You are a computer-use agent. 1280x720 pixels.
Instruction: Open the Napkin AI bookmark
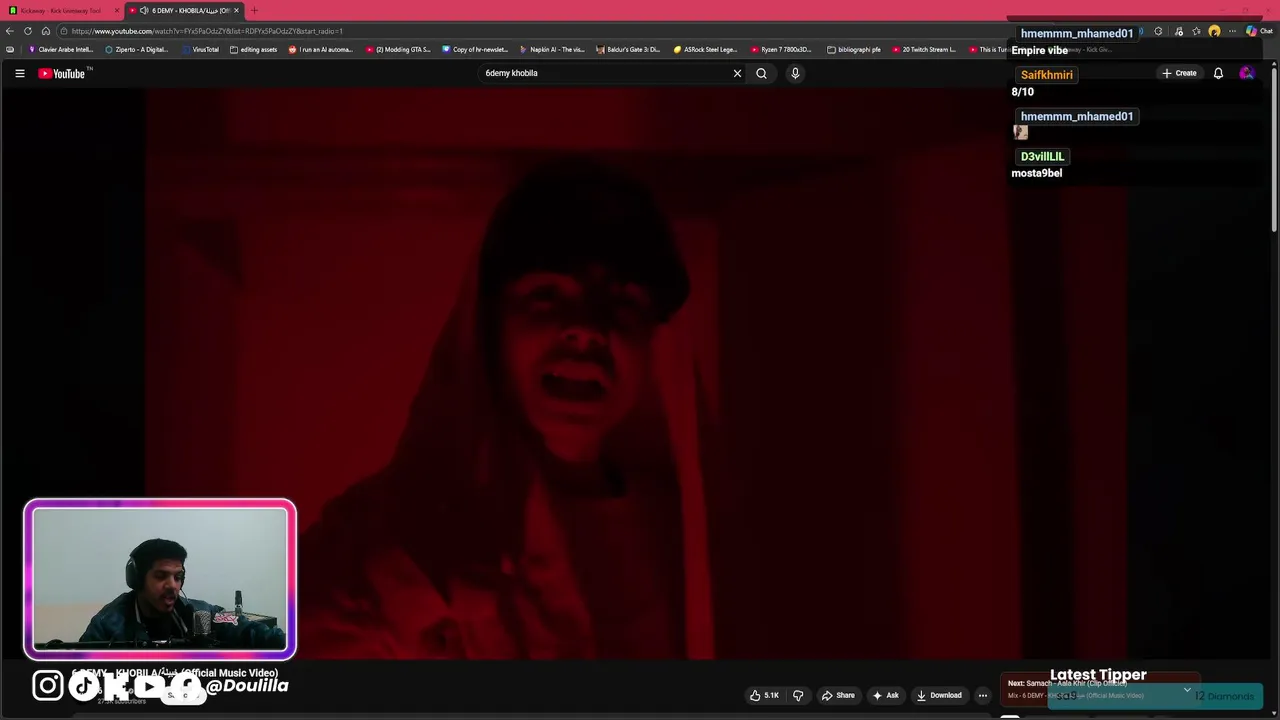coord(552,49)
